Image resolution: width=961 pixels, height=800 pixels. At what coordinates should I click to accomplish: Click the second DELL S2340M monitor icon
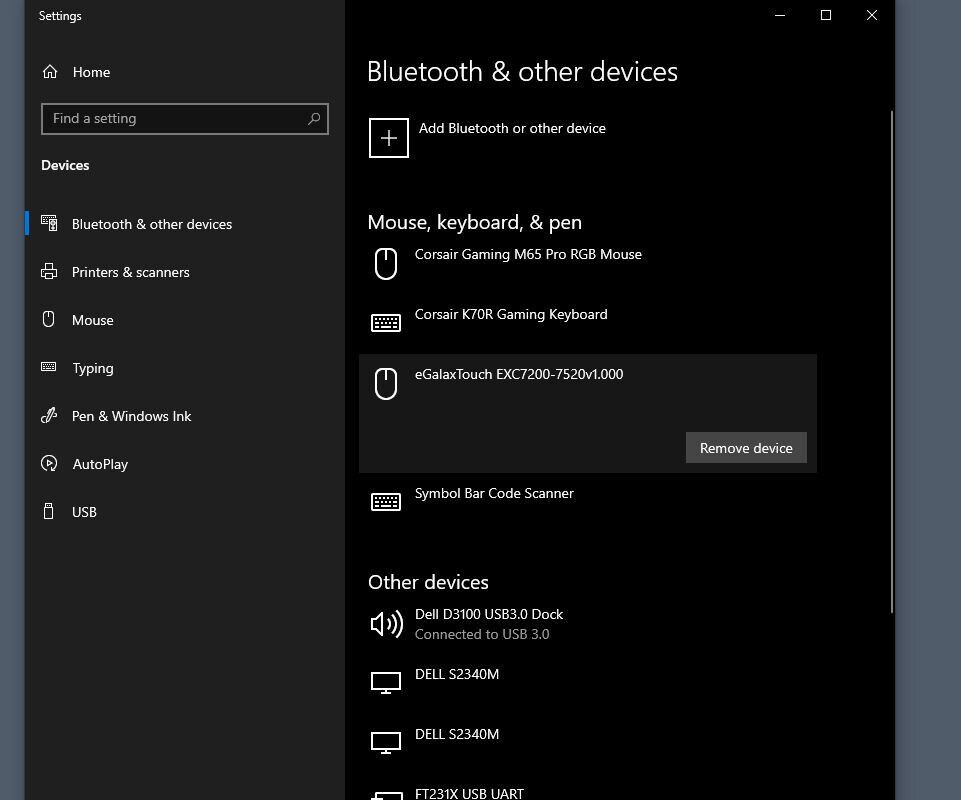[386, 743]
